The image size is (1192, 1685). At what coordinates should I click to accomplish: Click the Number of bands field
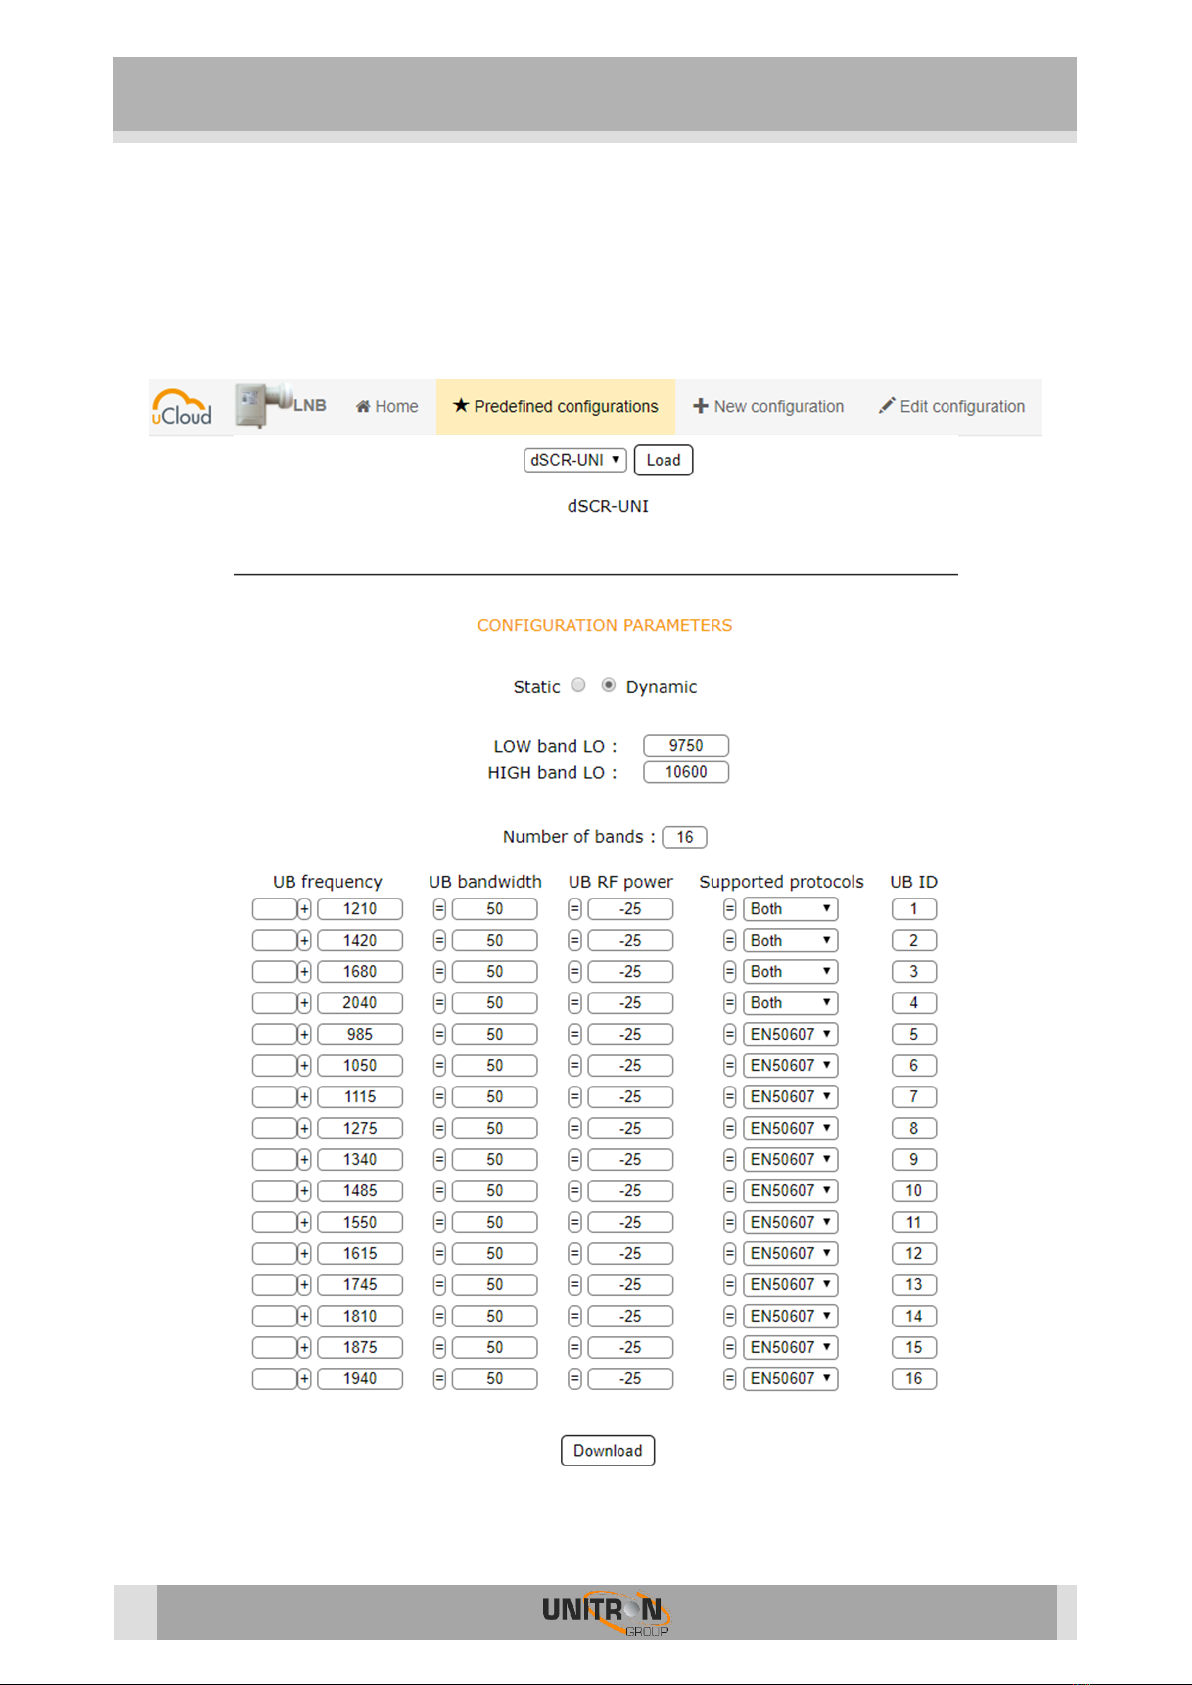[685, 837]
